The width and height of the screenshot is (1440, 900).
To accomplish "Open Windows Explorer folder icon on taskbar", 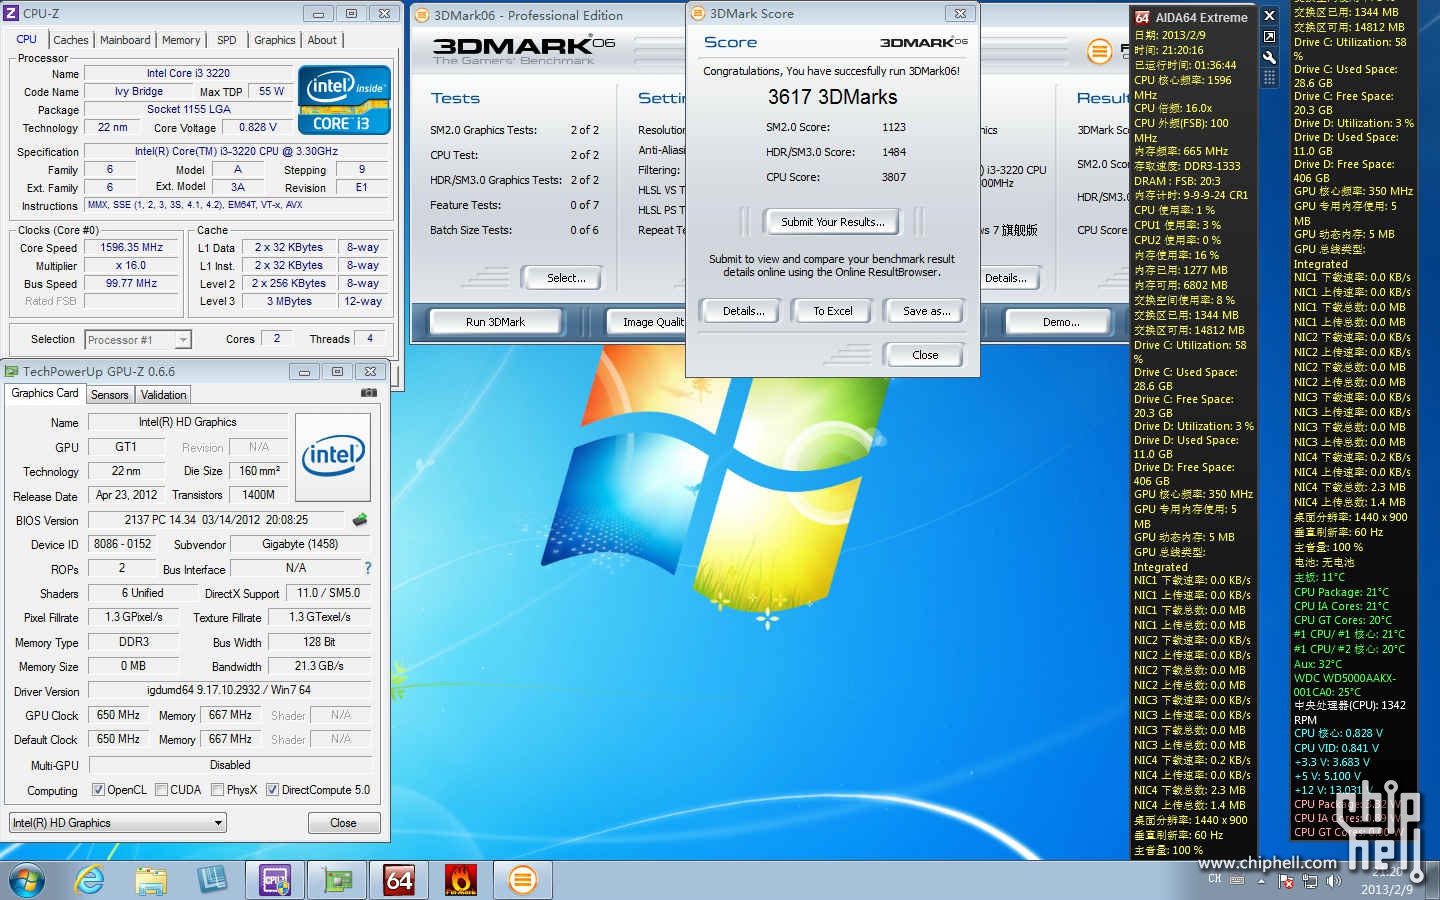I will point(151,881).
